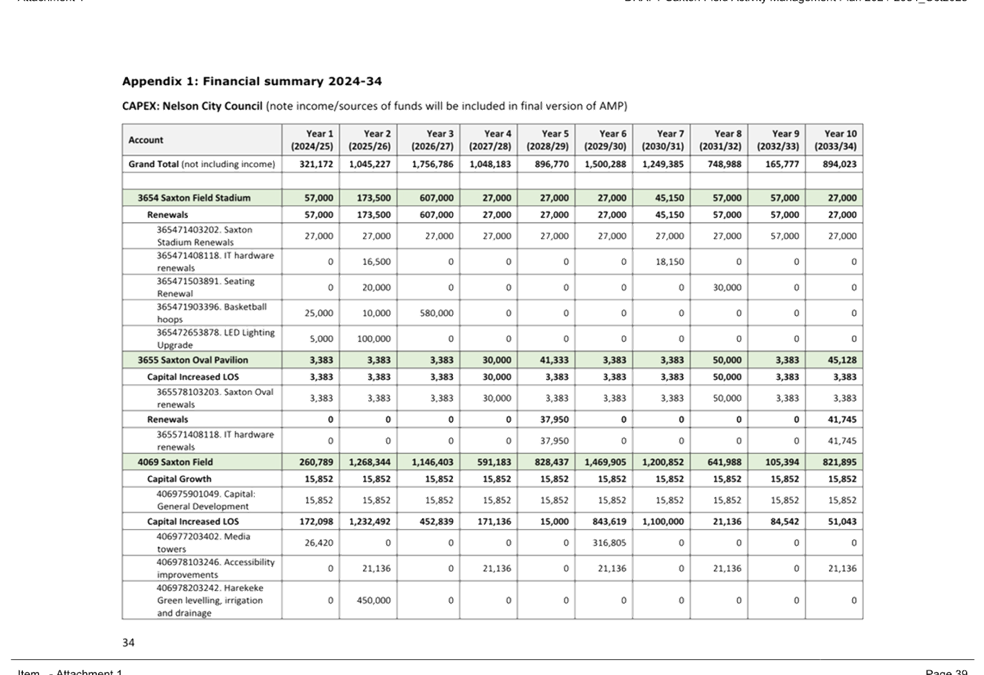Screen dimensions: 984x675
Task: Select the '4069 Saxton Field' row label
Action: [x=175, y=462]
